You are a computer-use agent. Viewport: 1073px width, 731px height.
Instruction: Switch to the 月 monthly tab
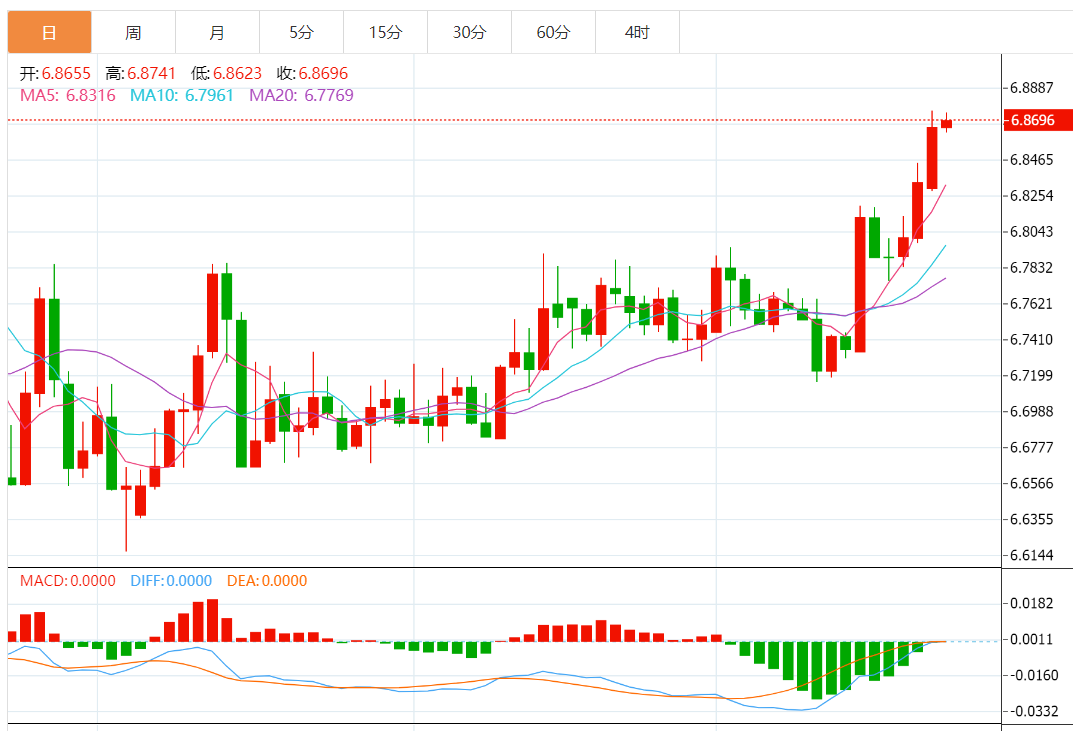click(217, 32)
